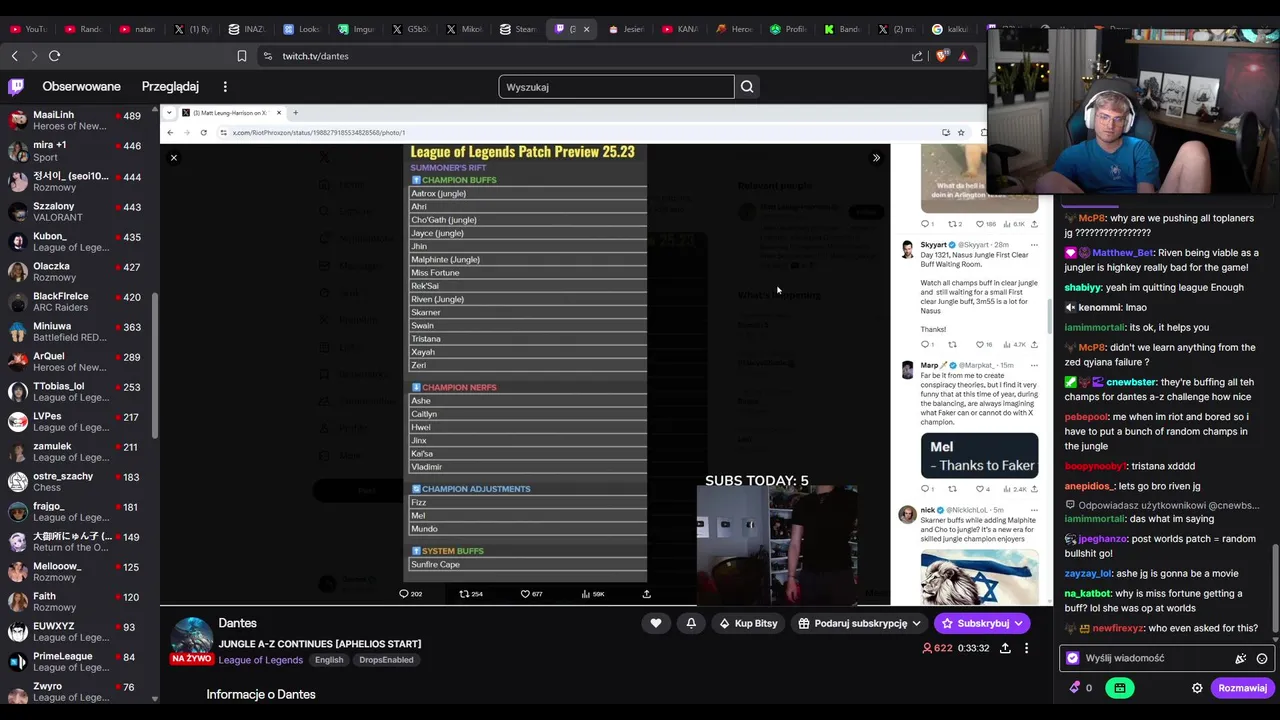Switch to the INAZ browser tab
Screen dimensions: 1280x720
(x=247, y=29)
